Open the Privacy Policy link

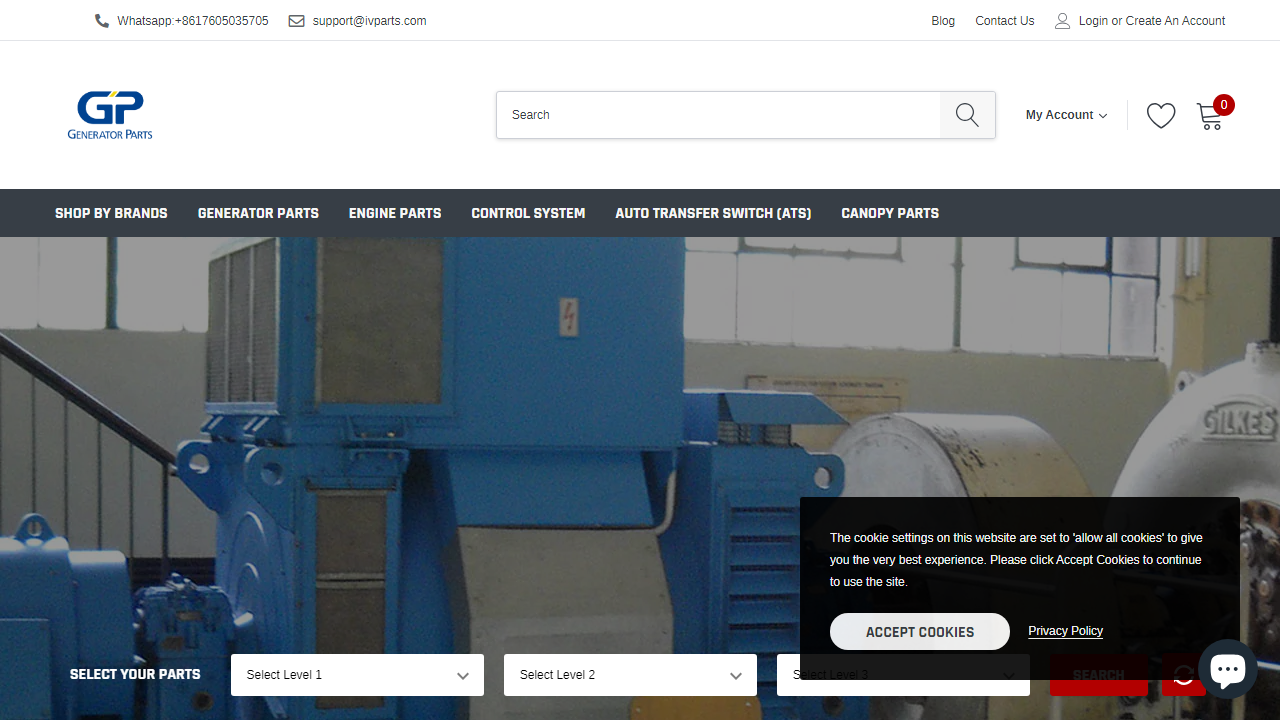coord(1065,631)
